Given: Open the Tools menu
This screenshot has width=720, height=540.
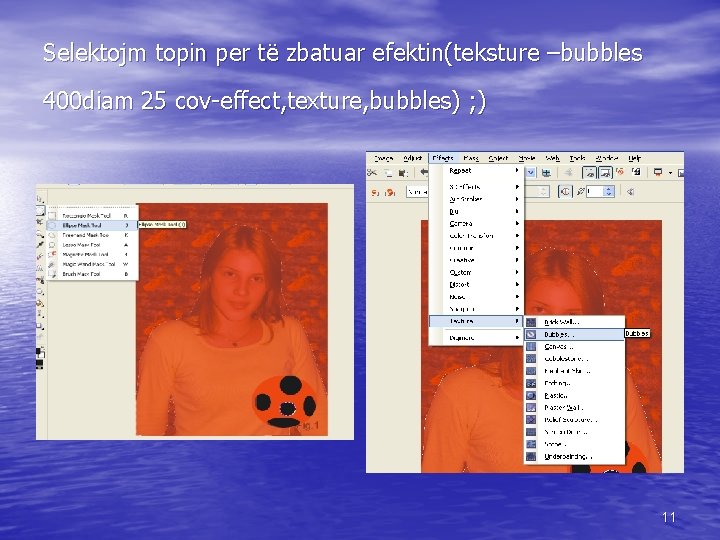Looking at the screenshot, I should (577, 158).
